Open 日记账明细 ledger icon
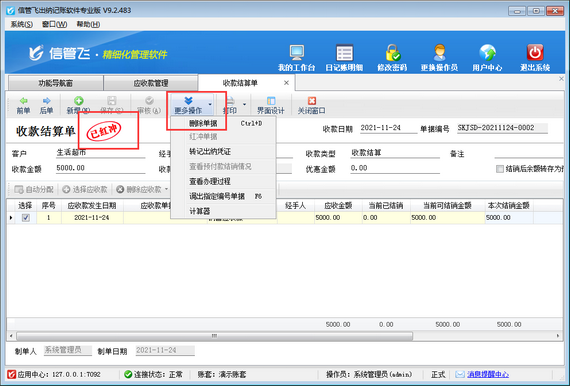Viewport: 570px width, 386px height. 344,53
